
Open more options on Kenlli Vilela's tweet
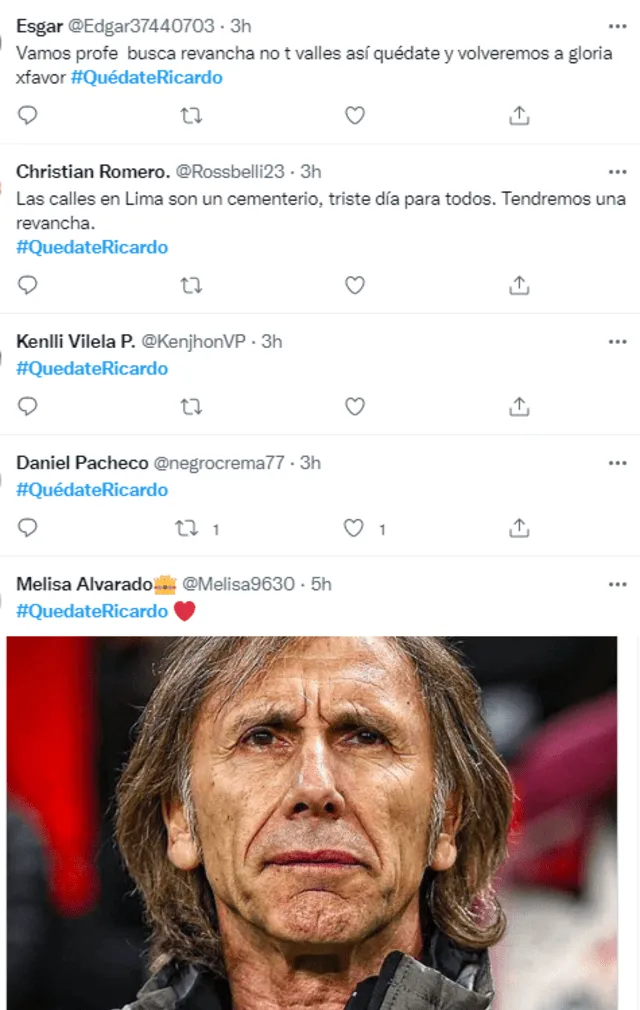pyautogui.click(x=617, y=341)
